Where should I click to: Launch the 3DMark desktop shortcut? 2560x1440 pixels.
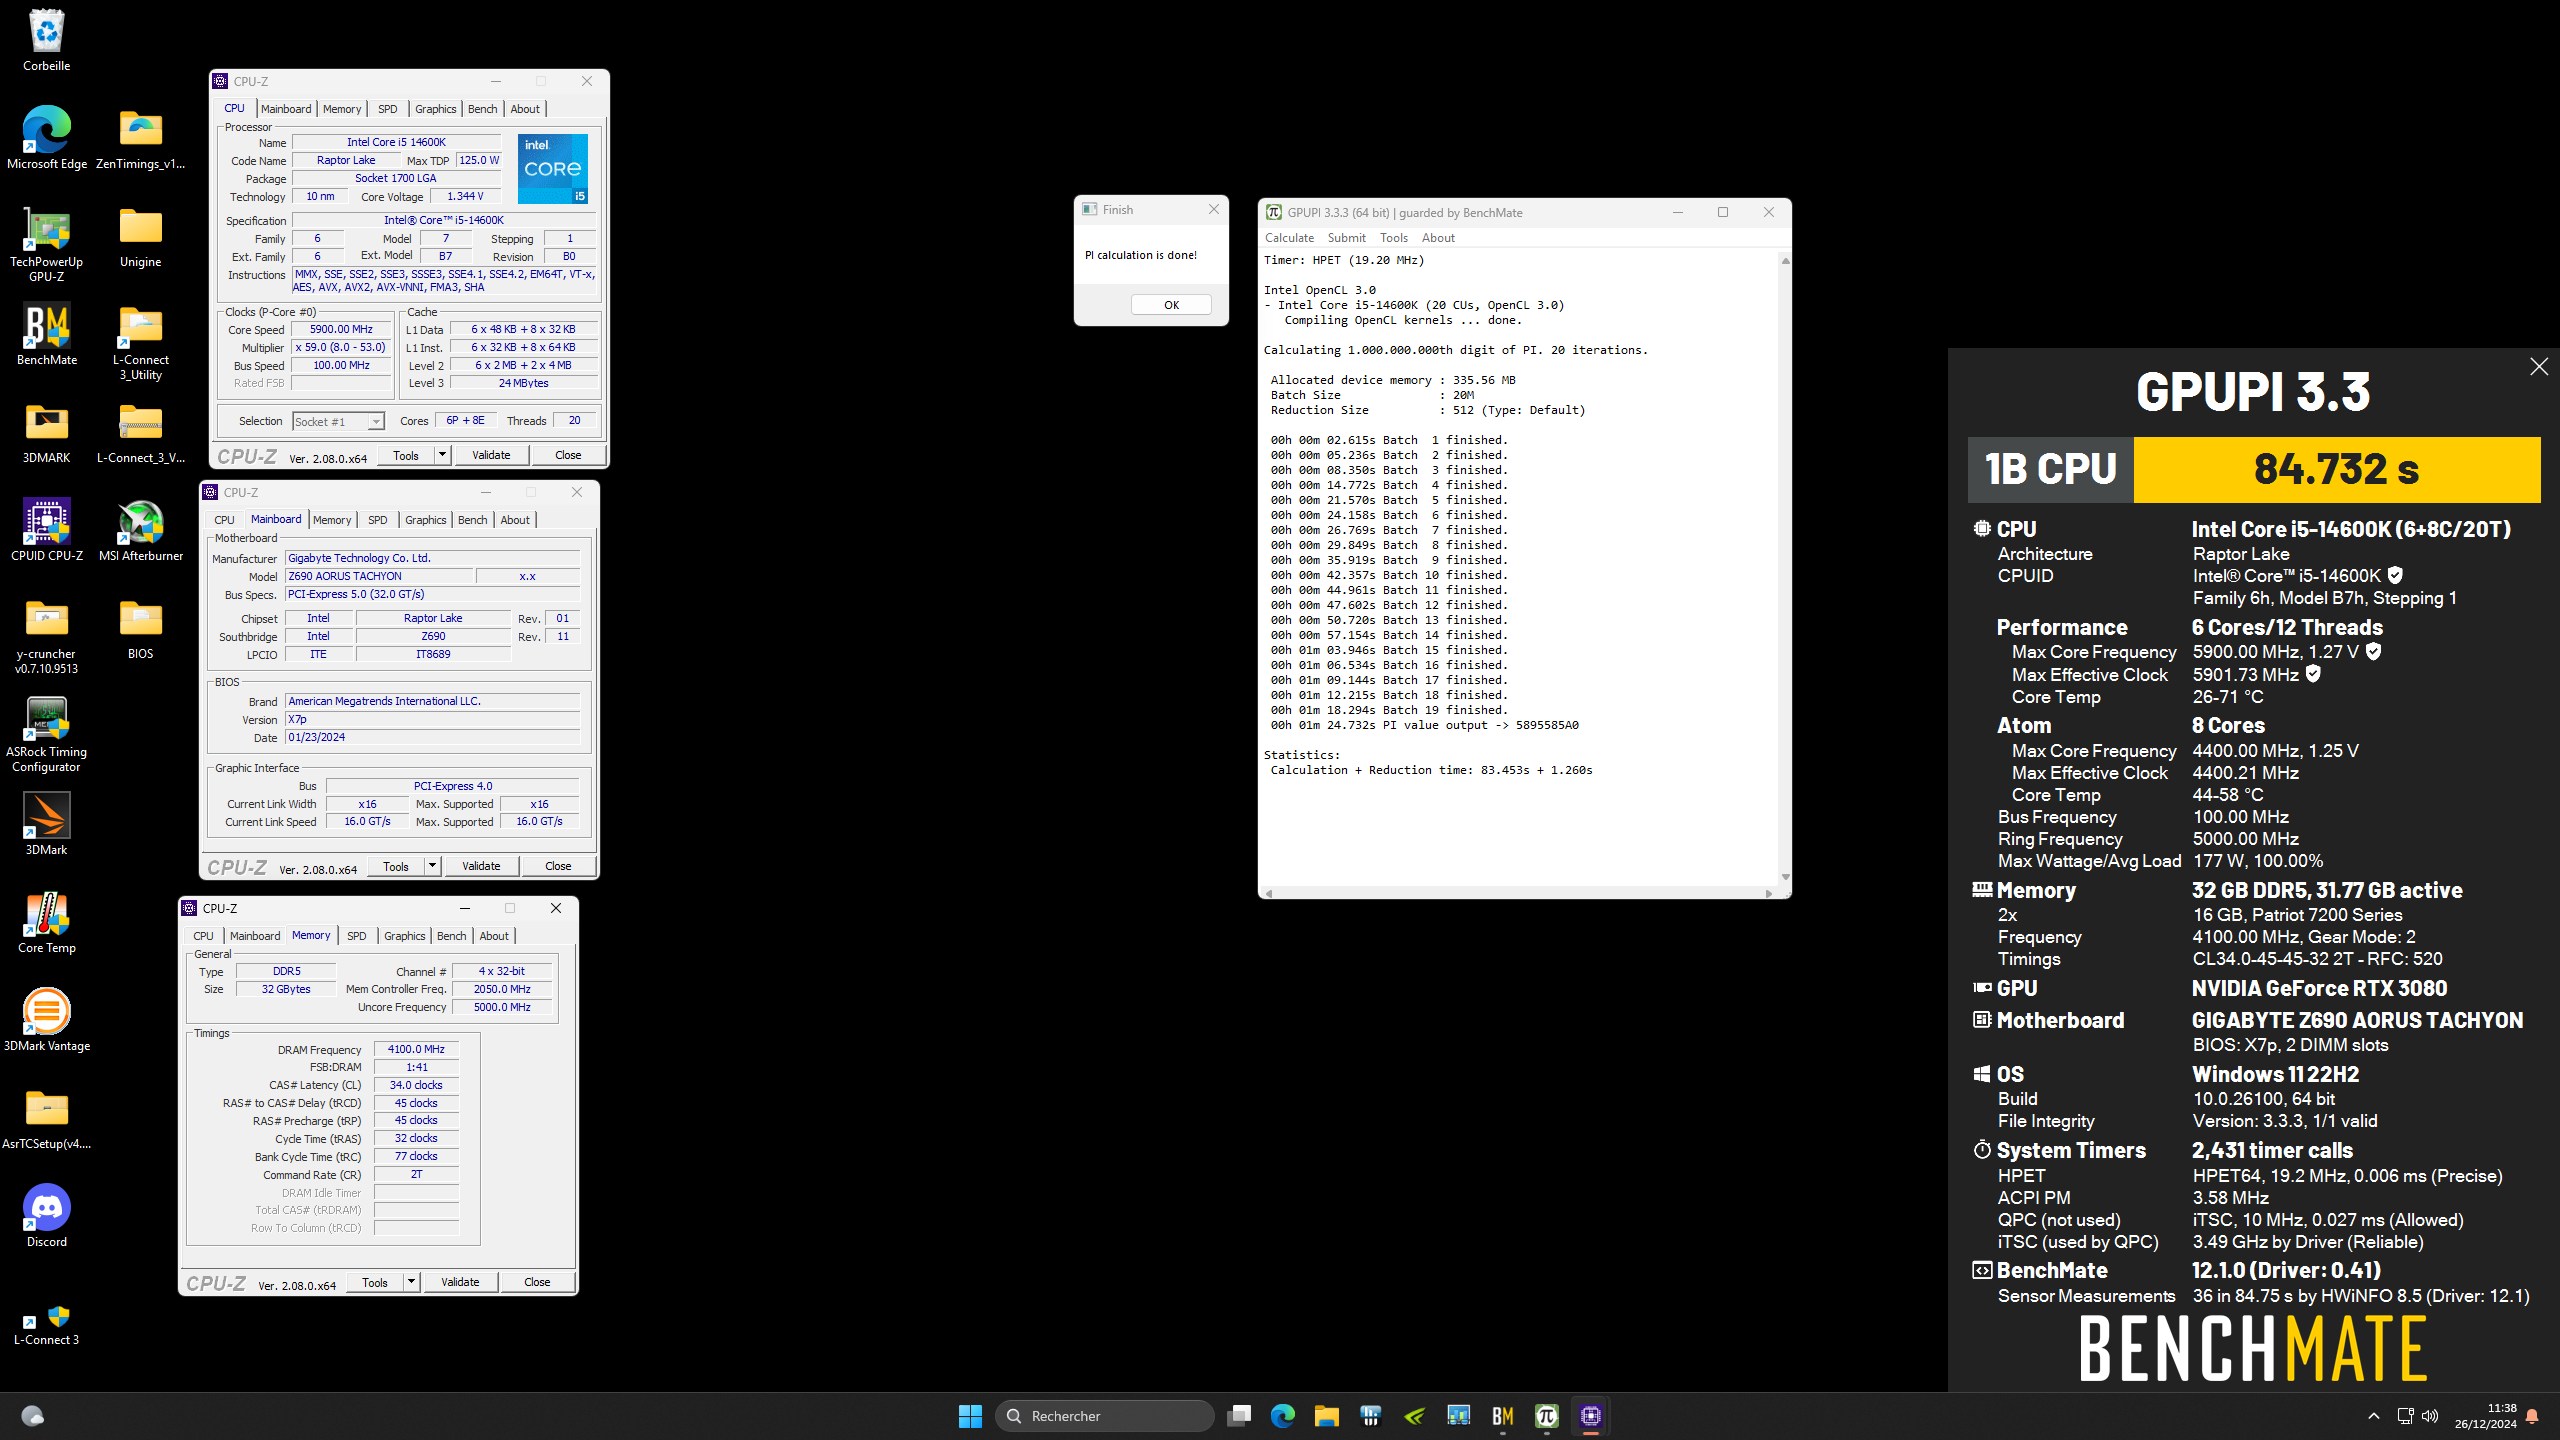[46, 825]
